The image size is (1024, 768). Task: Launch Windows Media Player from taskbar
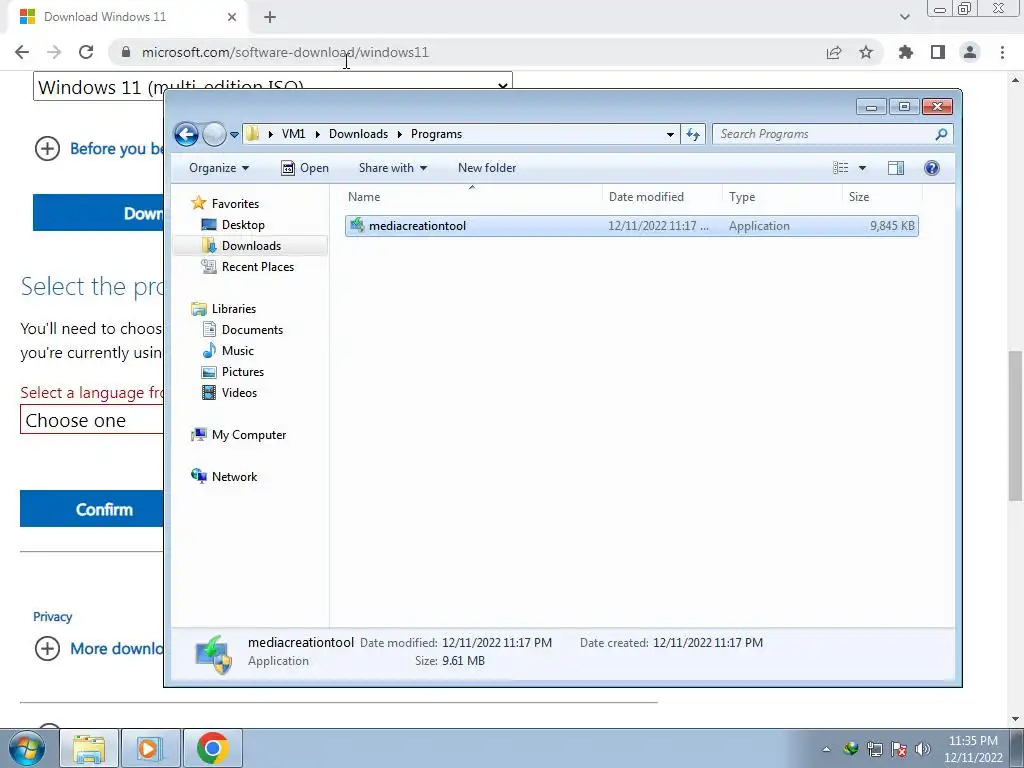[151, 748]
